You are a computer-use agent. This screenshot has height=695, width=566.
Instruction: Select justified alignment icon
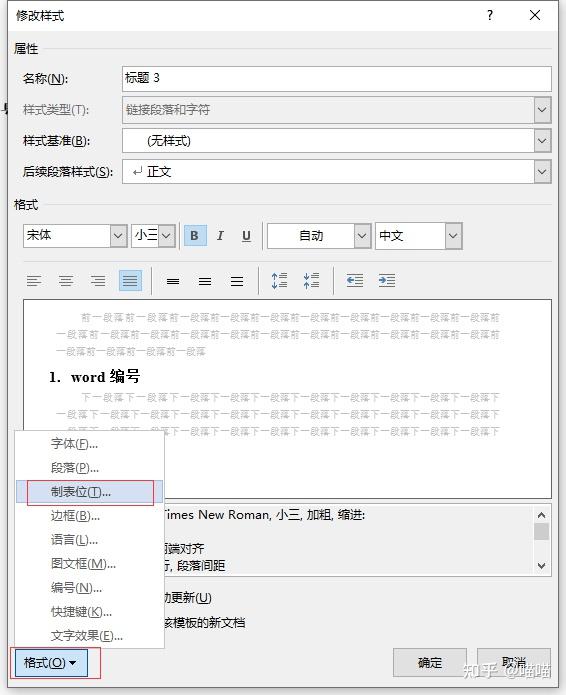pos(130,281)
